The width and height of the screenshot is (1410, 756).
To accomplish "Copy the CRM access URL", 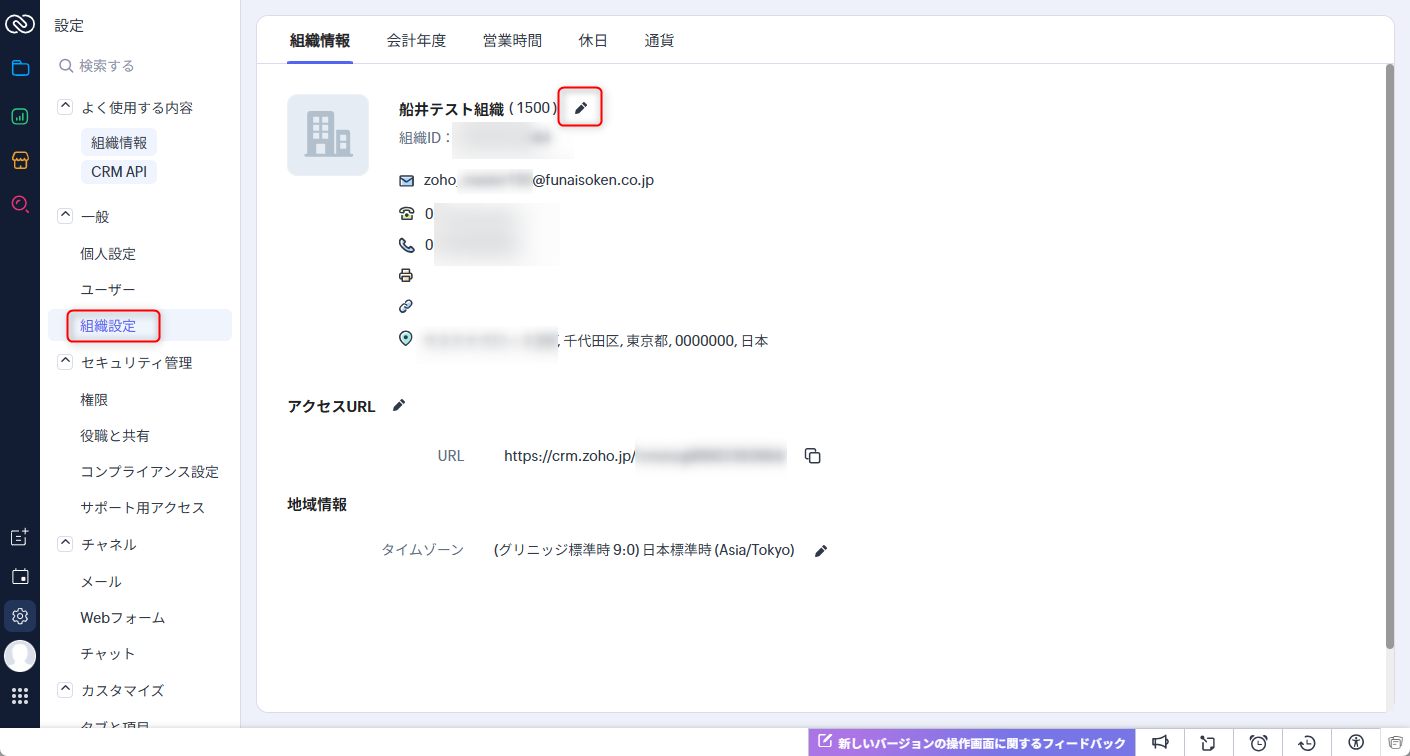I will click(813, 456).
